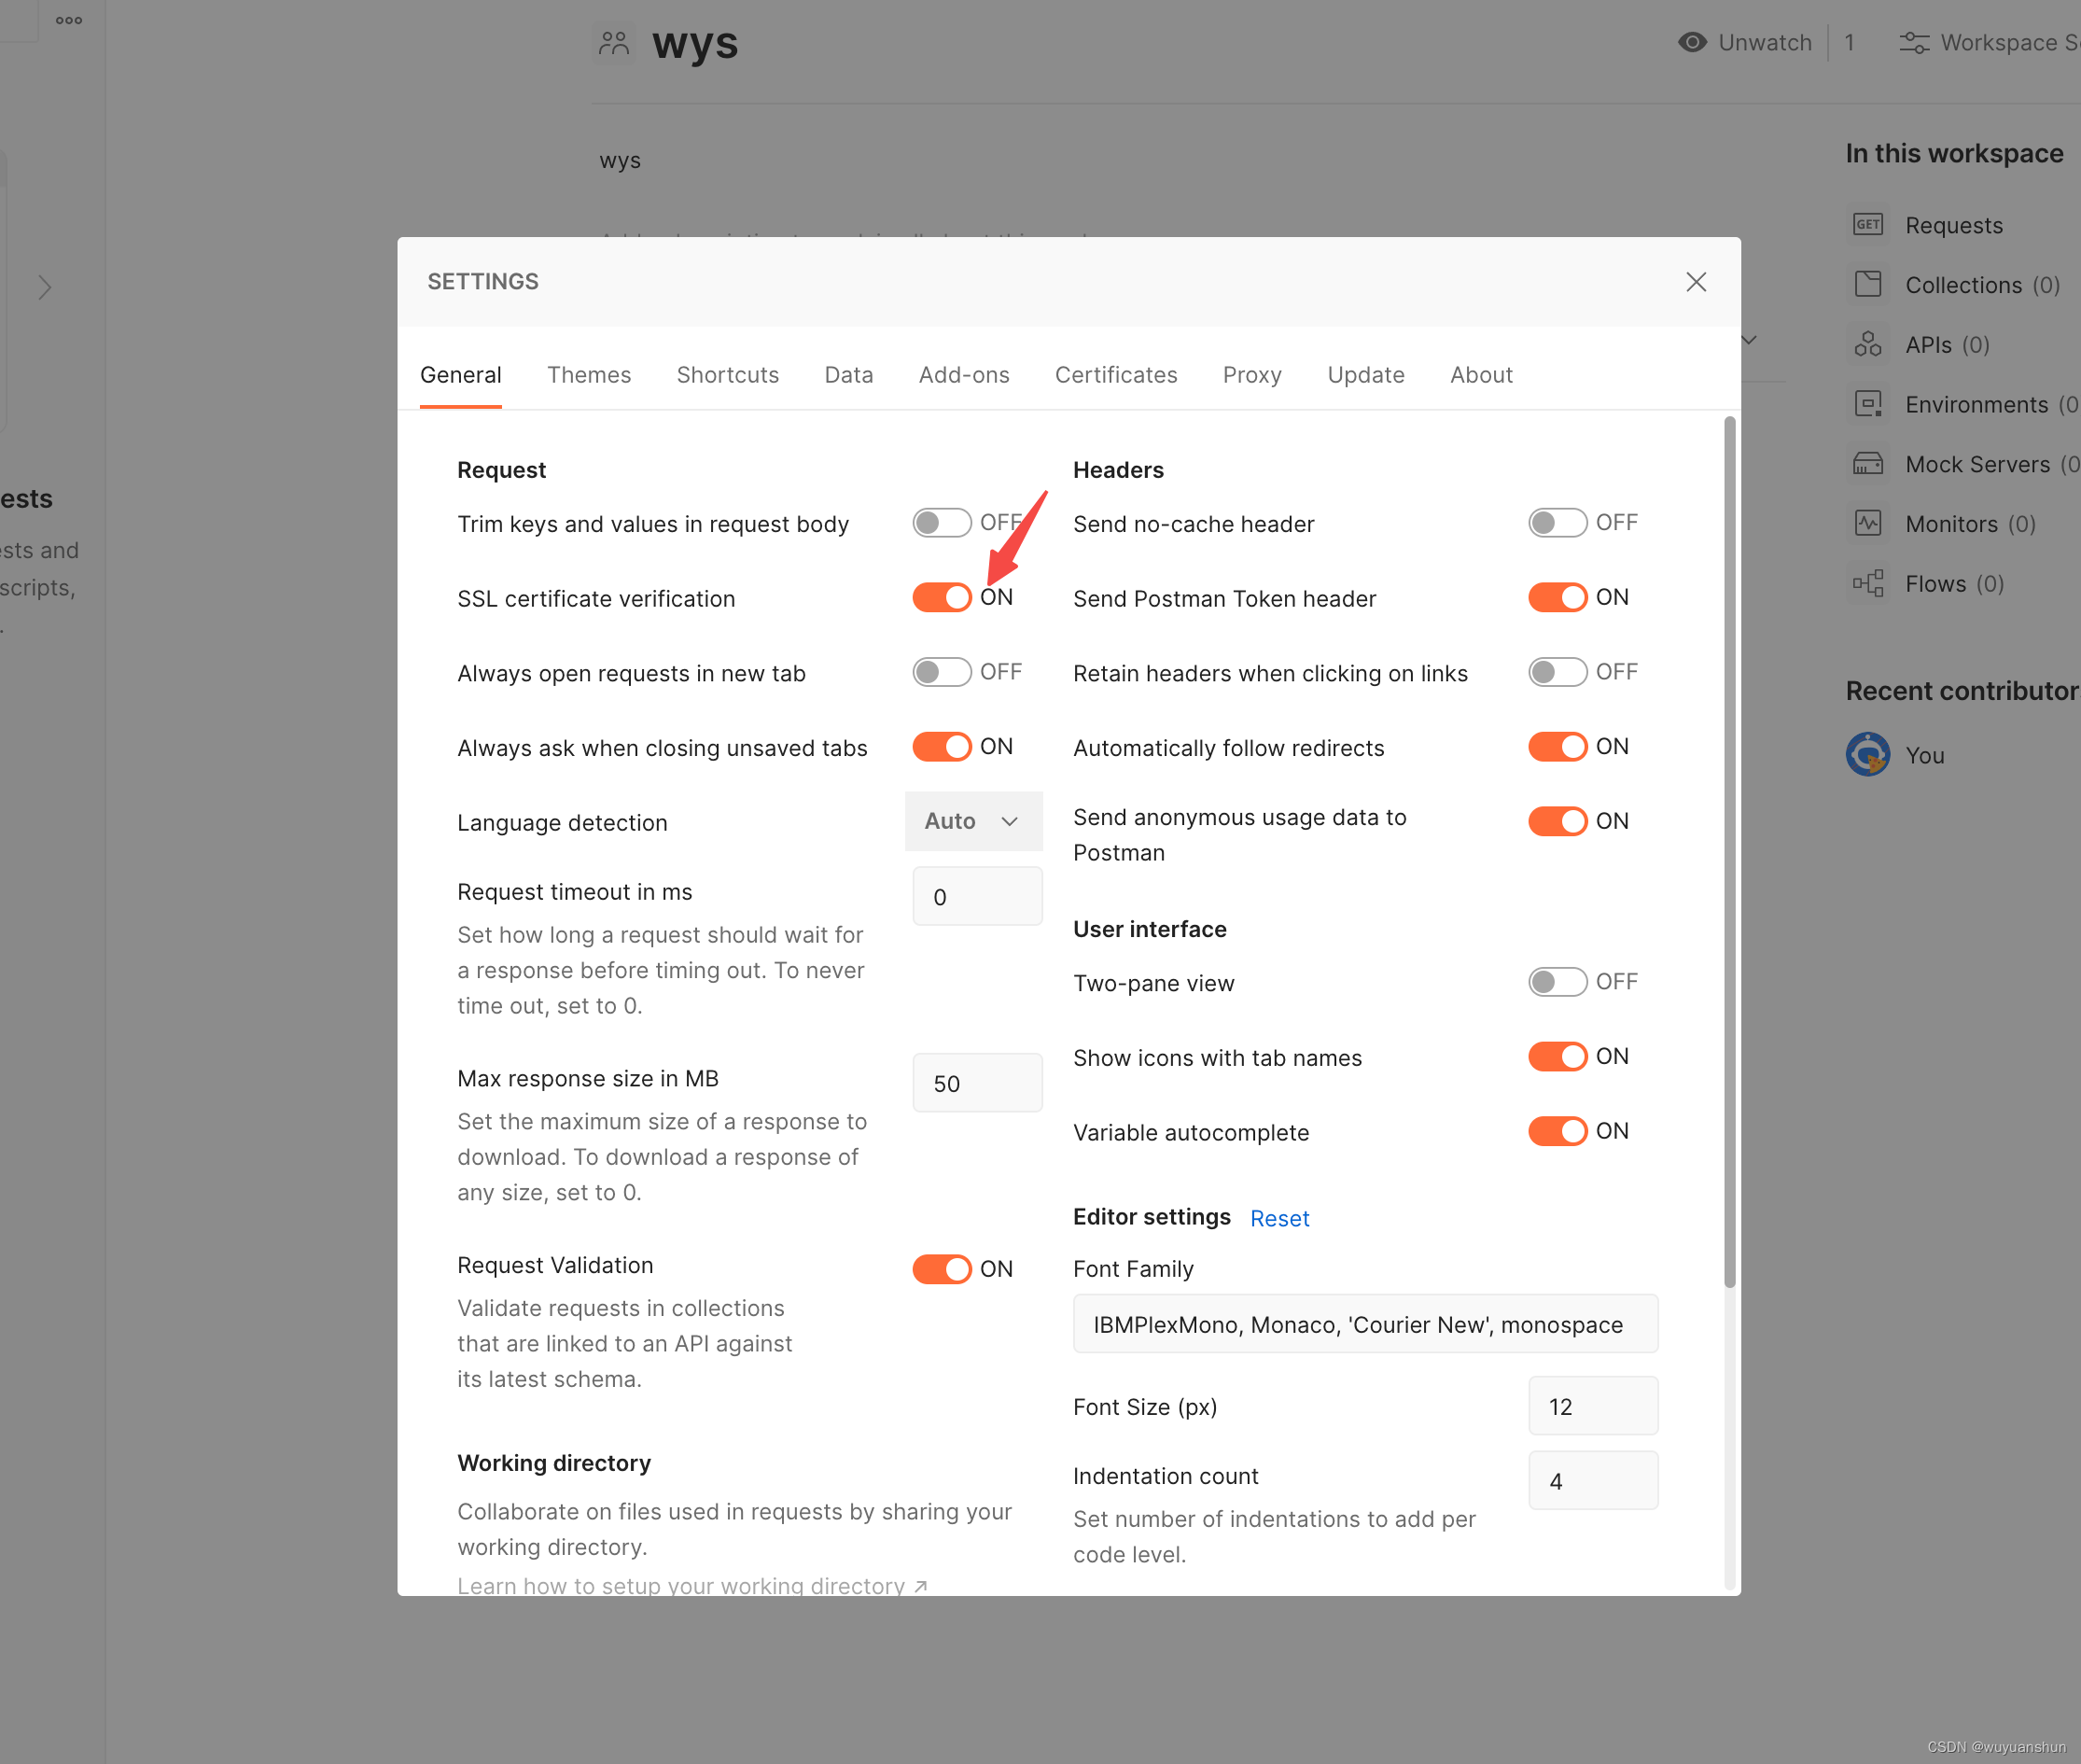Click the Collections folder icon
This screenshot has height=1764, width=2081.
tap(1867, 284)
